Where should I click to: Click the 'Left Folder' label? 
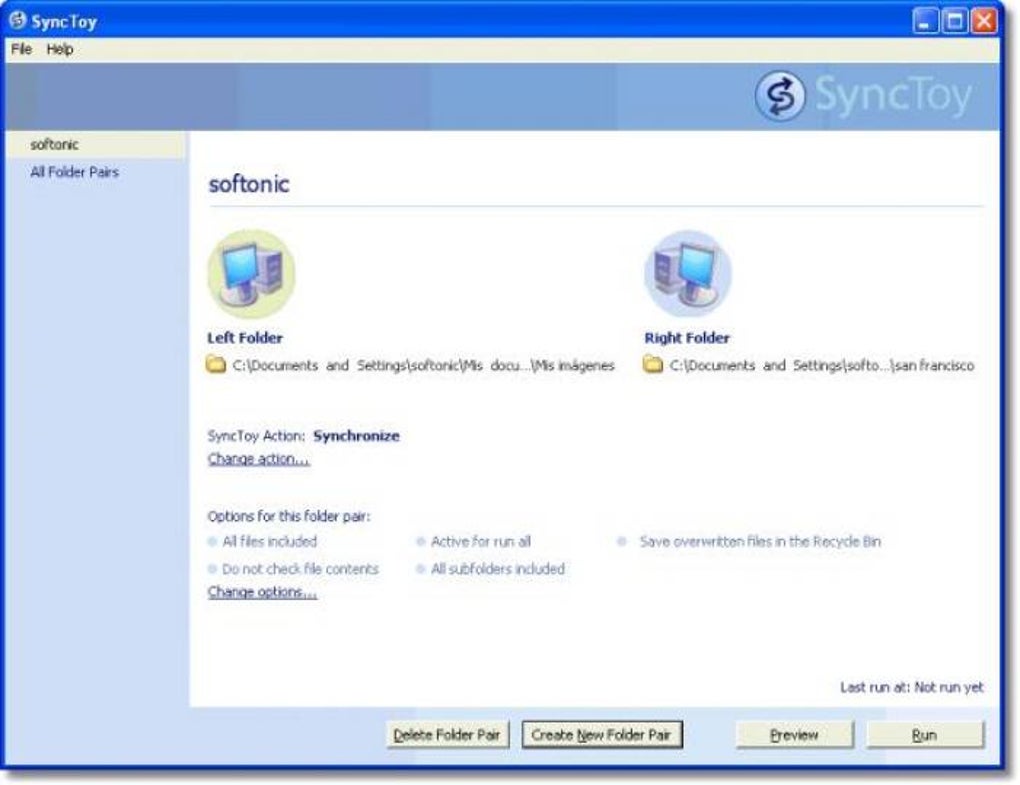(x=245, y=338)
